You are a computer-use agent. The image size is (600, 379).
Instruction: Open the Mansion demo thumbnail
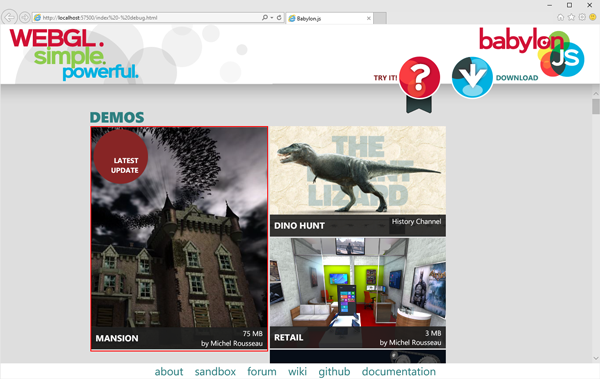(x=179, y=239)
